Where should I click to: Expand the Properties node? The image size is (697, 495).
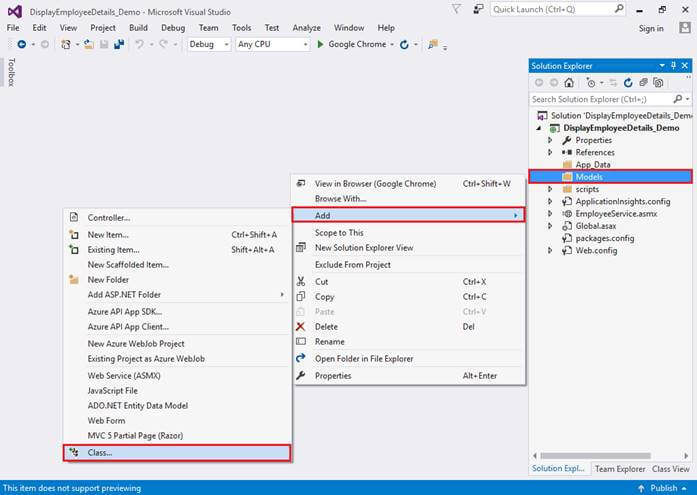click(x=550, y=140)
